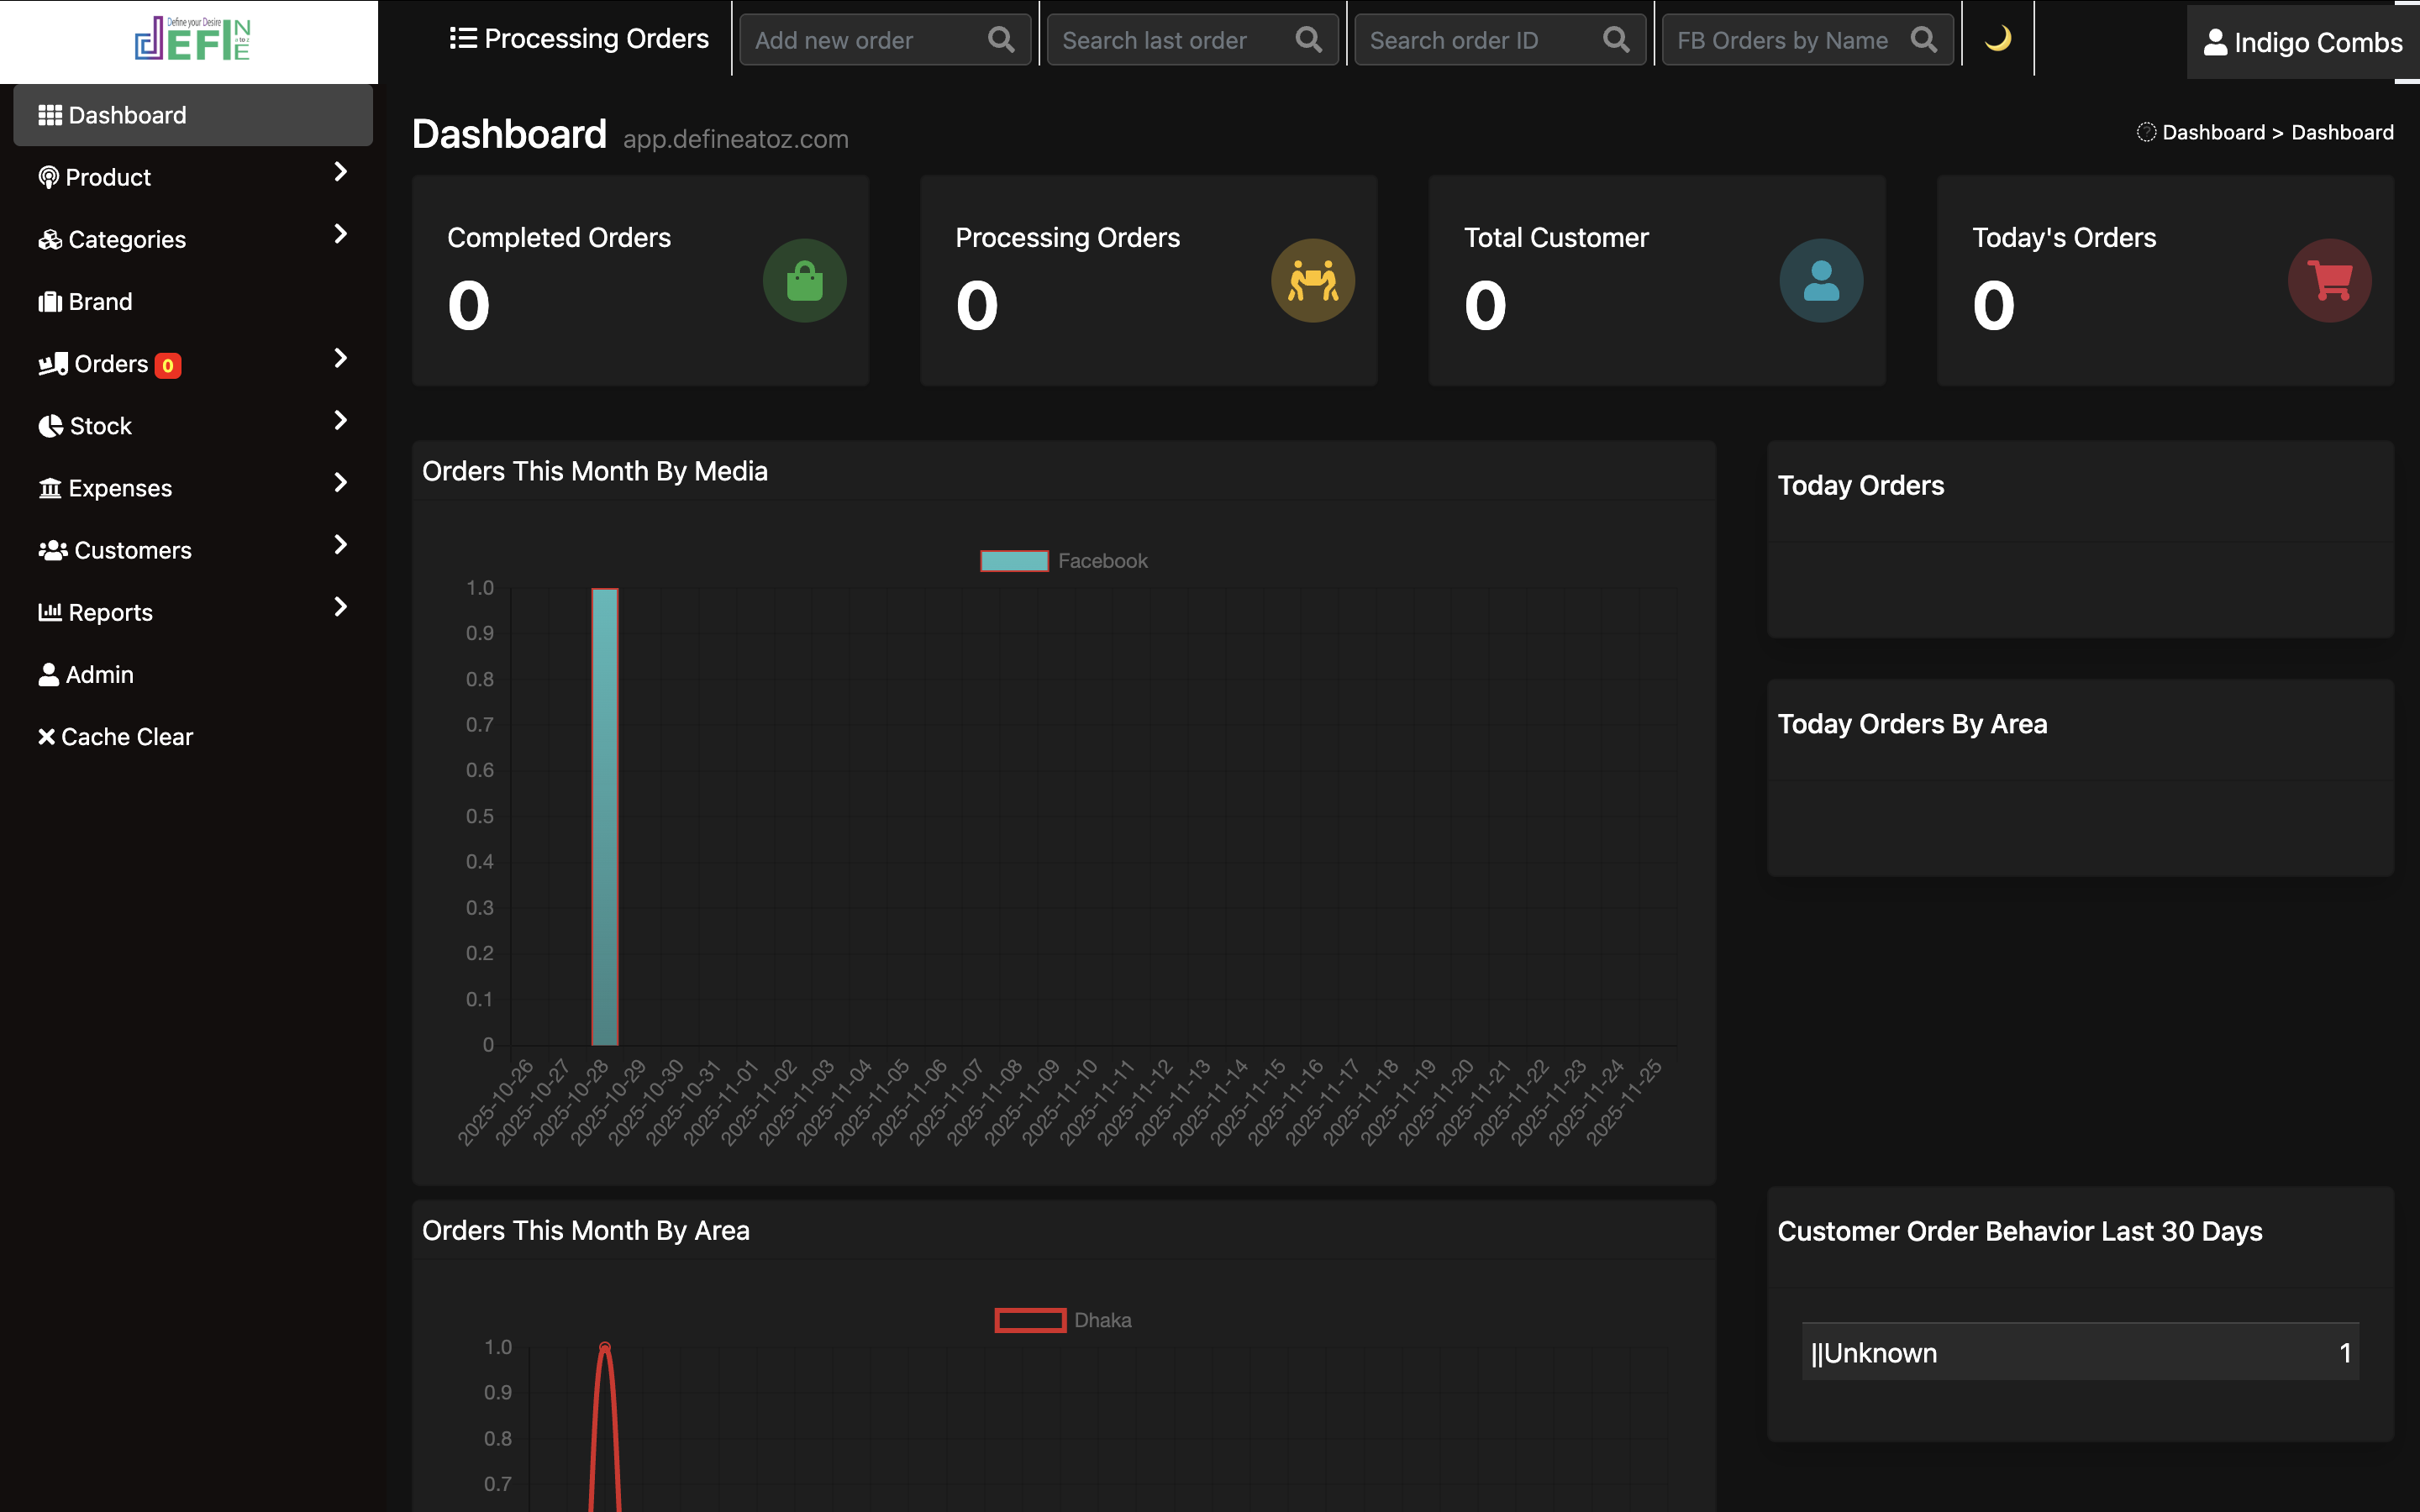Screen dimensions: 2420x1512
Task: Toggle the Facebook series in the media chart
Action: pos(1102,560)
